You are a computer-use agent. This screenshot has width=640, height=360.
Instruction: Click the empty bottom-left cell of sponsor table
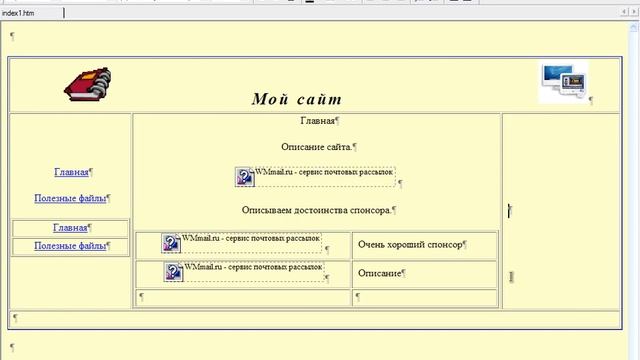point(243,298)
